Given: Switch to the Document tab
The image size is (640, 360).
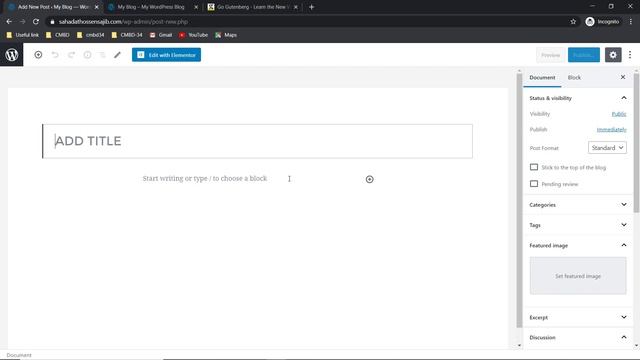Looking at the screenshot, I should [542, 78].
